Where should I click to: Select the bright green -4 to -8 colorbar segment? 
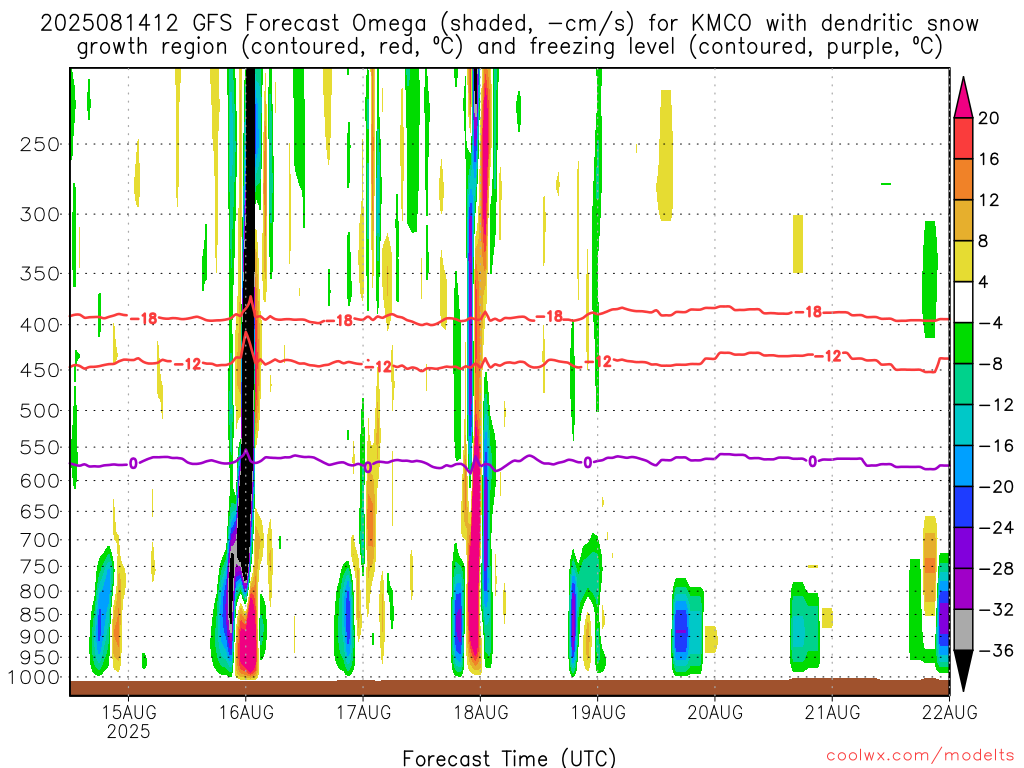[963, 344]
